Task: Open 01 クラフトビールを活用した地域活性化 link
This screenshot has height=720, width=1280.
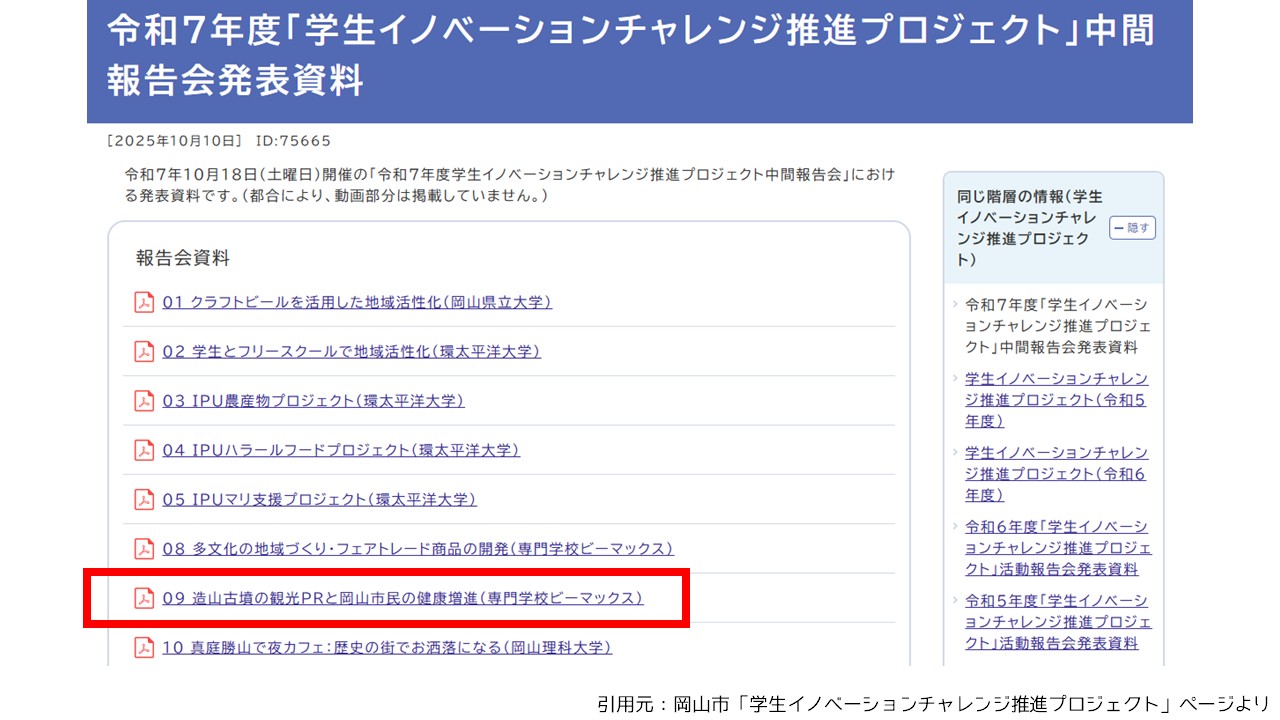Action: tap(357, 302)
